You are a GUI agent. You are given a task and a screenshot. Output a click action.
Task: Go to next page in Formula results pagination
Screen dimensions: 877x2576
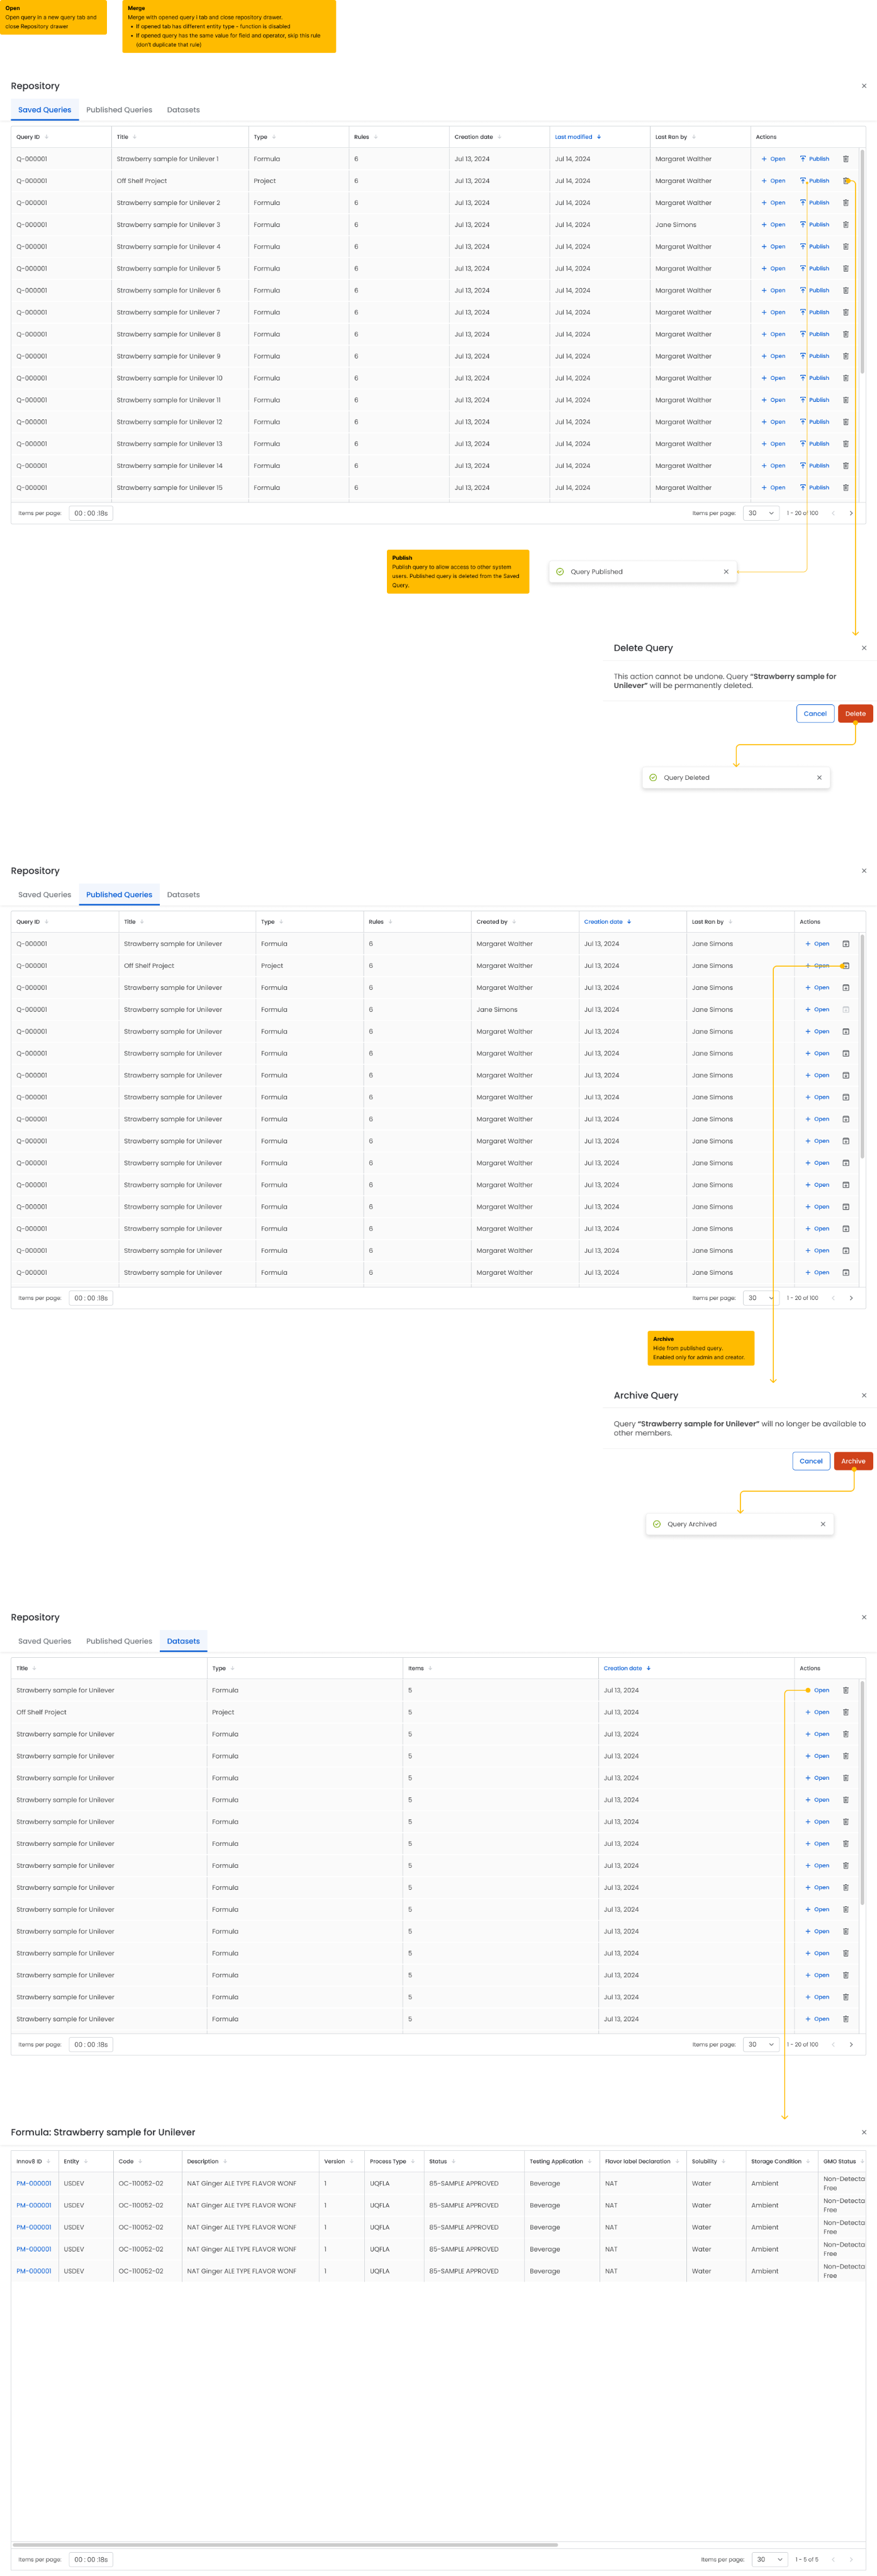tap(851, 2559)
